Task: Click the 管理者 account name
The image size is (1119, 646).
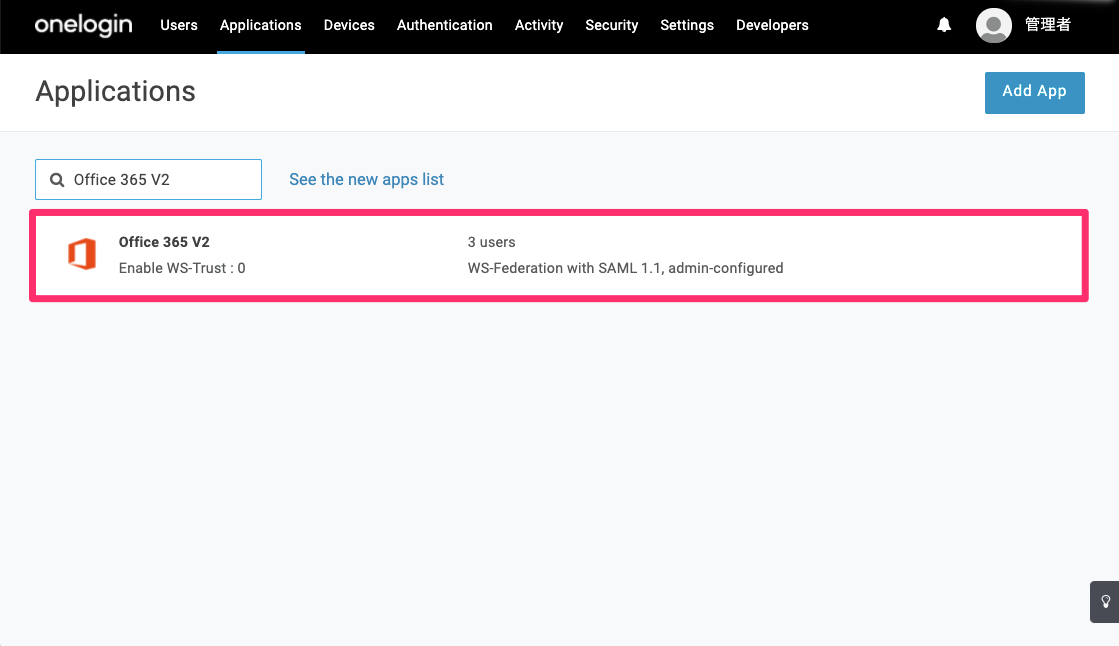Action: 1048,25
